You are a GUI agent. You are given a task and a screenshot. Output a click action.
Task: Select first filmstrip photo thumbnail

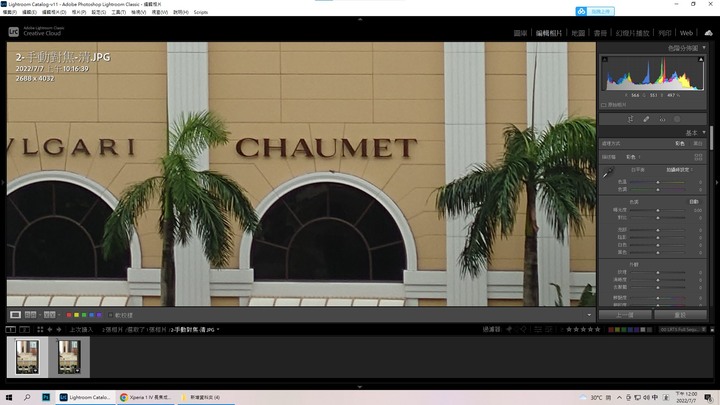tap(27, 357)
